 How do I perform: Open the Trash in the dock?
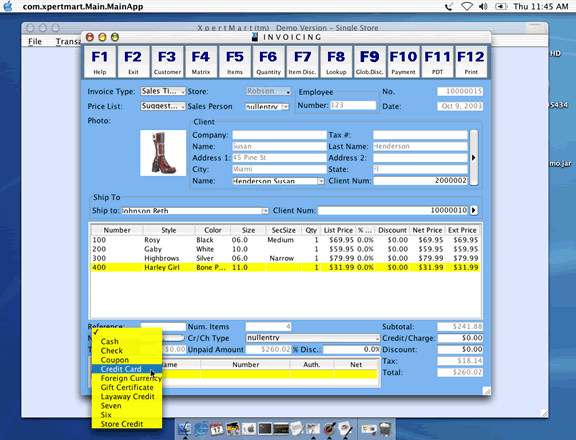click(x=385, y=428)
